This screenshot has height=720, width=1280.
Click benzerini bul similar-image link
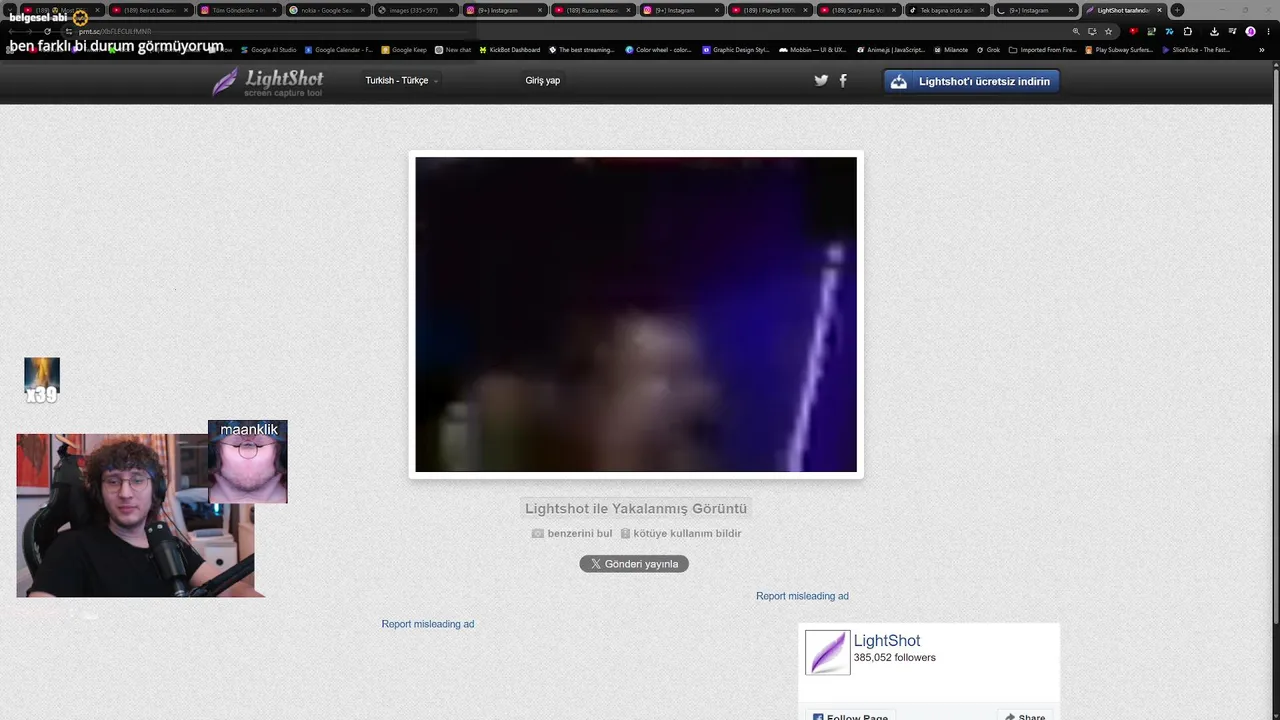pyautogui.click(x=572, y=534)
